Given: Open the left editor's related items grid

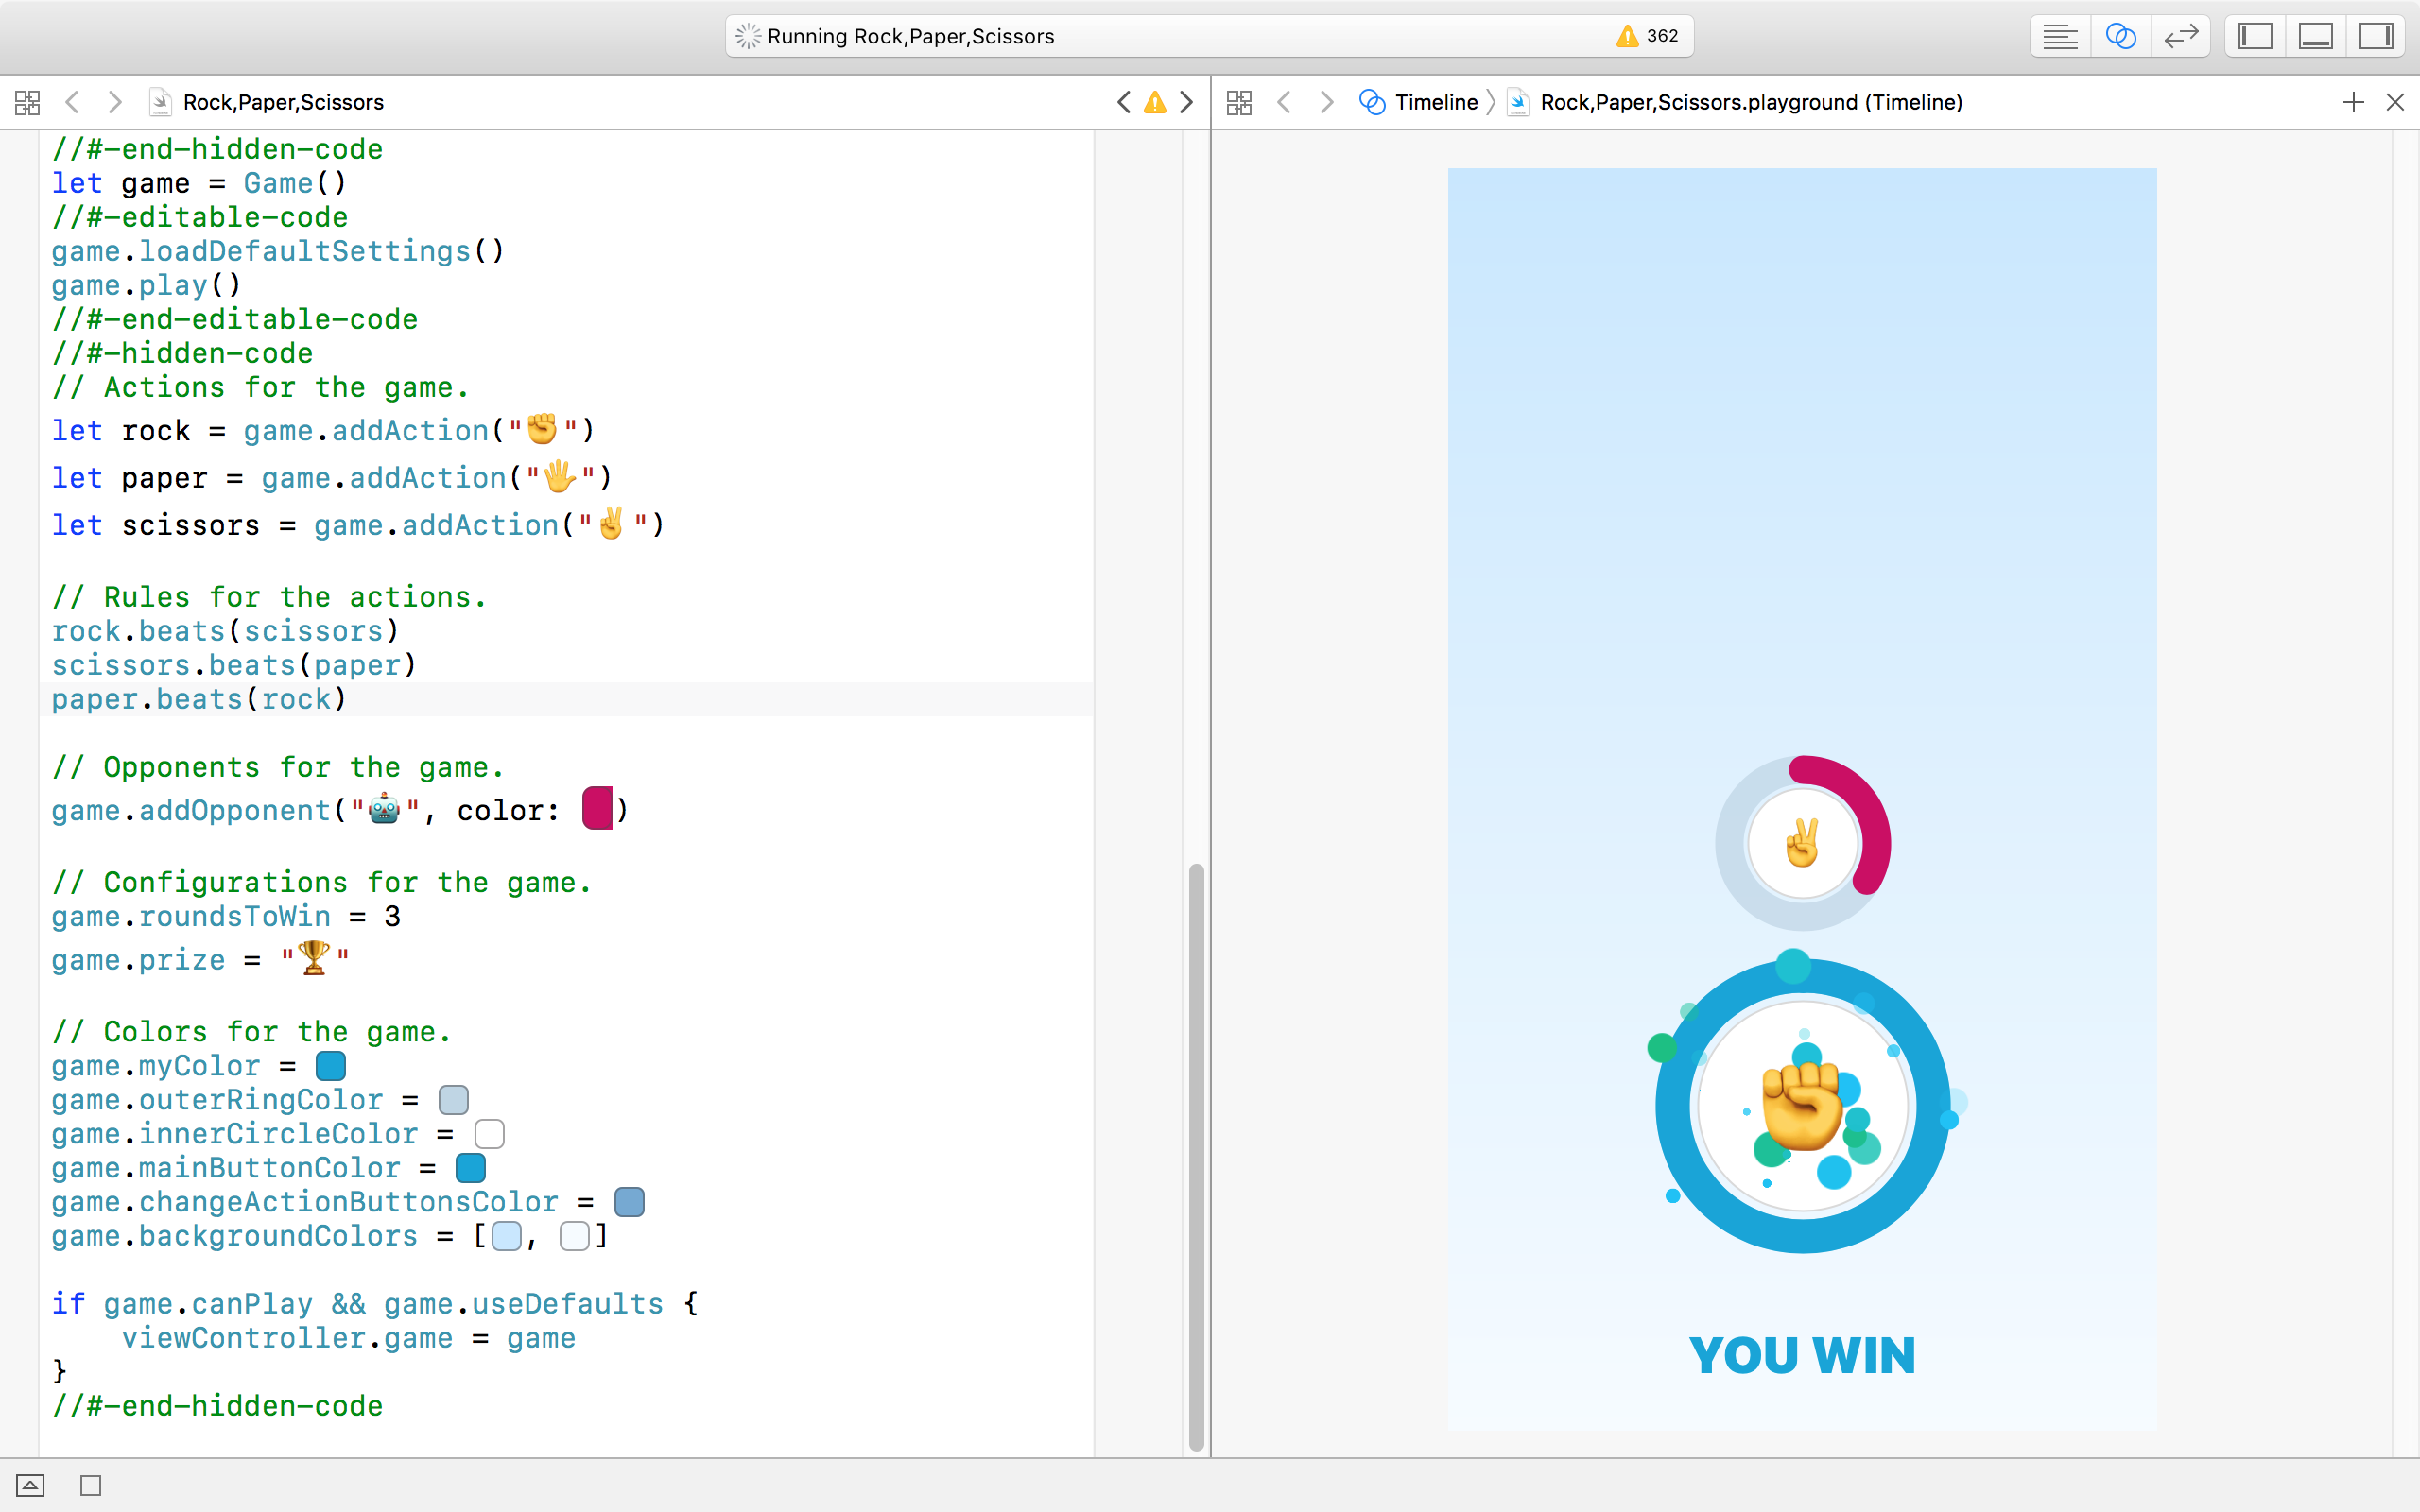Looking at the screenshot, I should [27, 102].
